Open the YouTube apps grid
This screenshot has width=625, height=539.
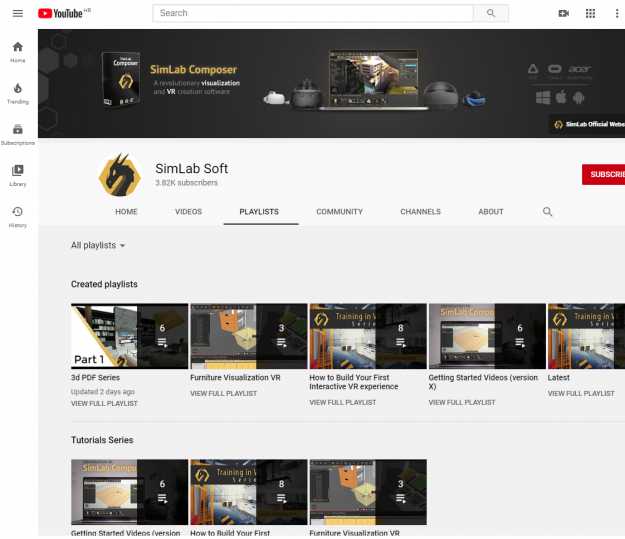(590, 13)
